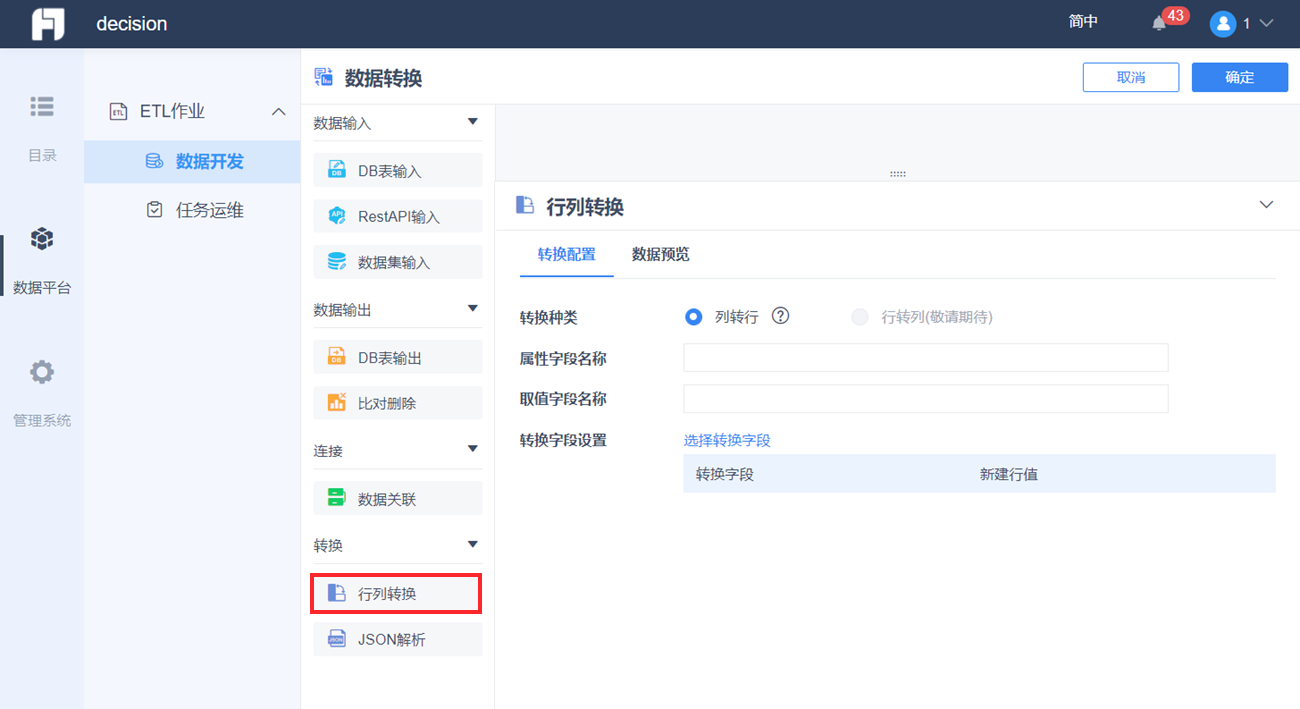1300x709 pixels.
Task: Collapse the 数据输入 section arrow
Action: click(473, 122)
